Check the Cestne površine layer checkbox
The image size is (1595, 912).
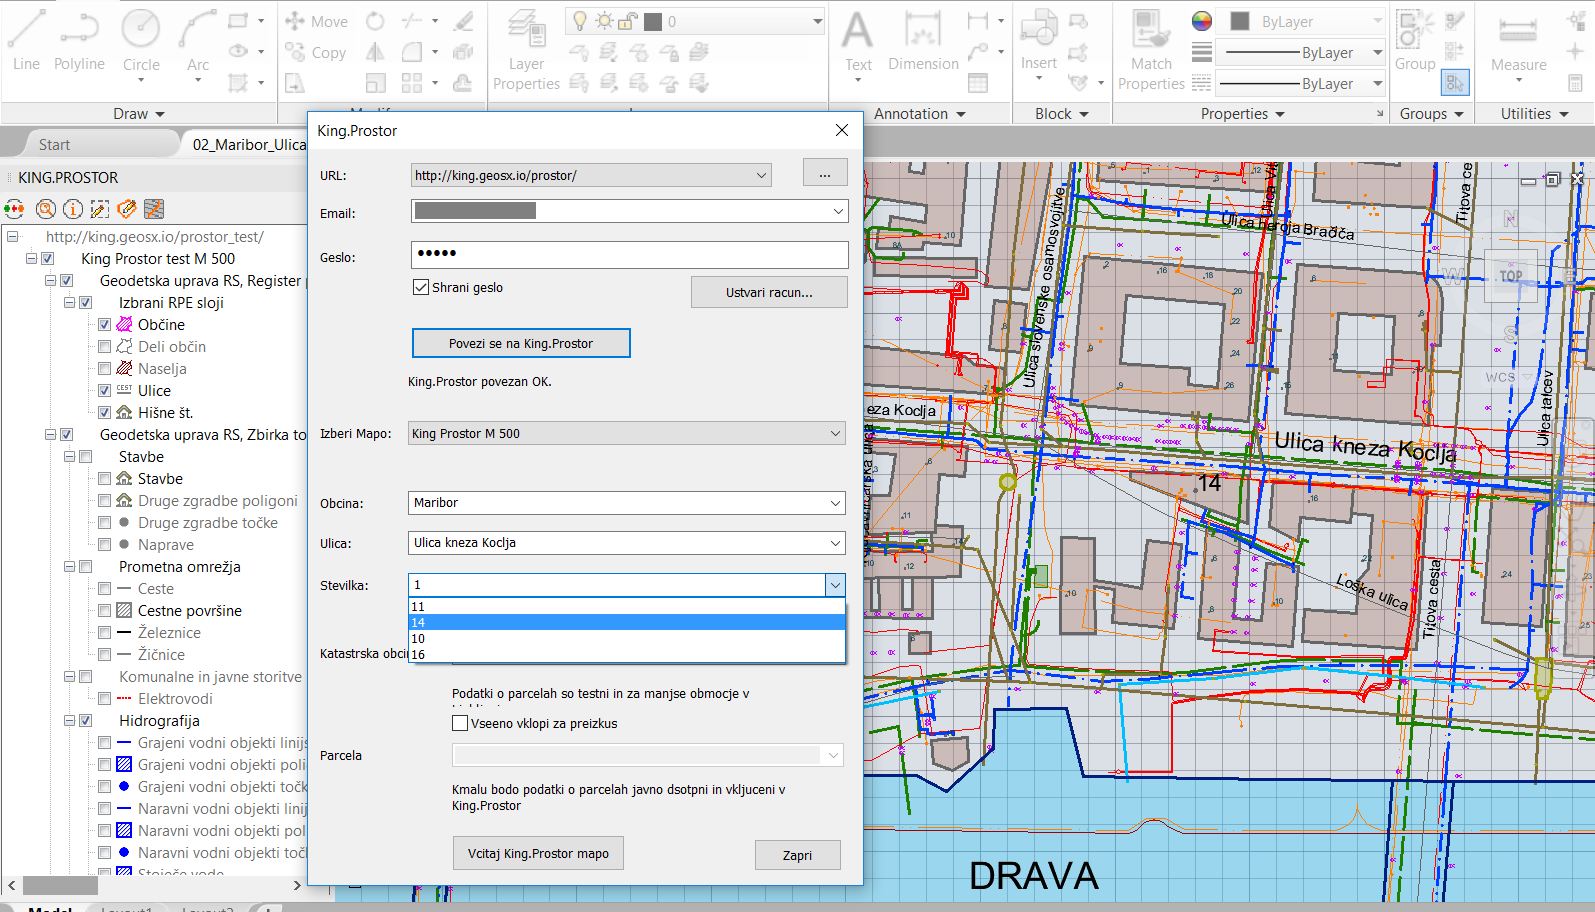click(x=104, y=610)
